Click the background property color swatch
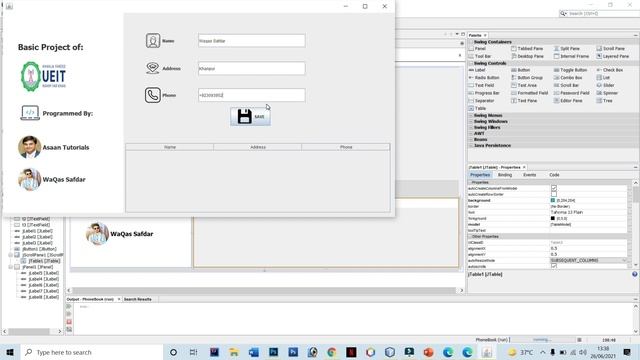 pos(553,200)
